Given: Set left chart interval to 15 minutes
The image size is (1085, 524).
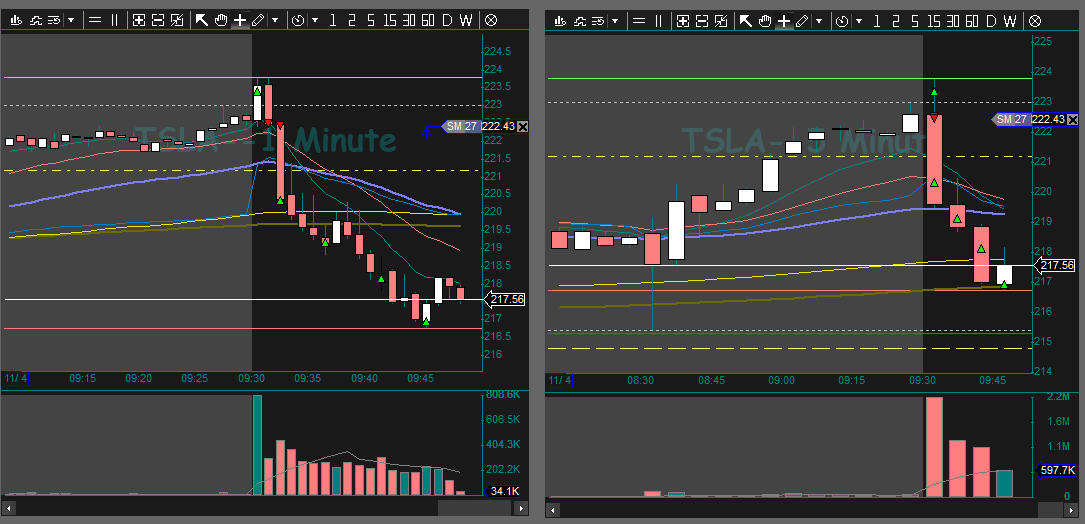Looking at the screenshot, I should [390, 20].
